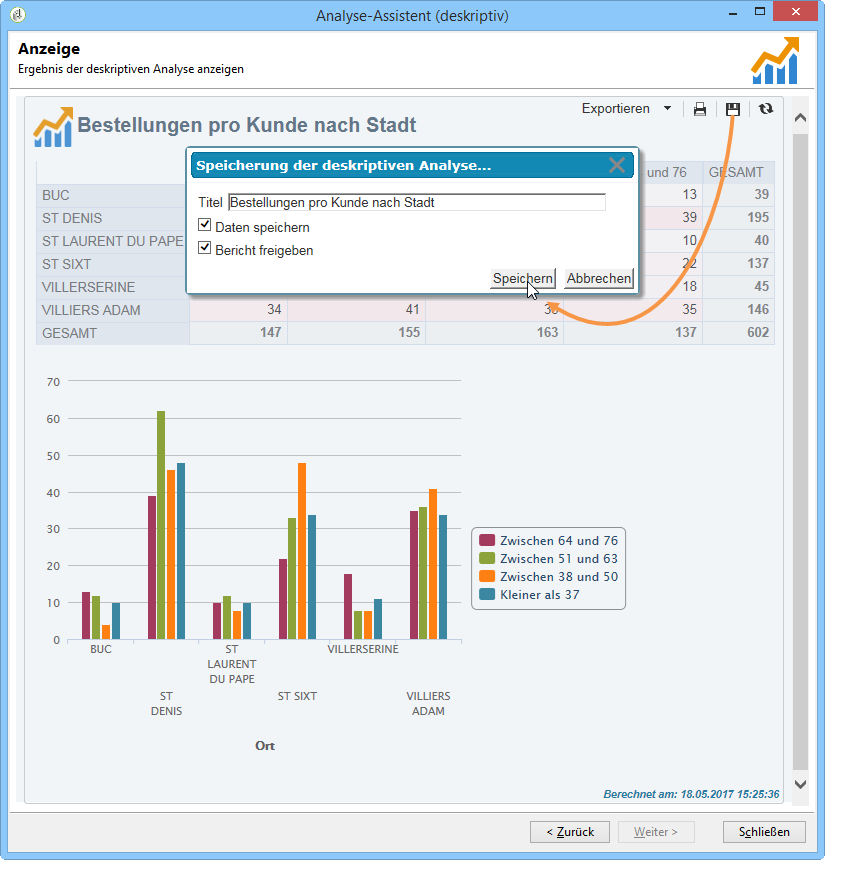Toggle the Daten speichern checkbox
Screen dimensions: 842x880
tap(204, 226)
